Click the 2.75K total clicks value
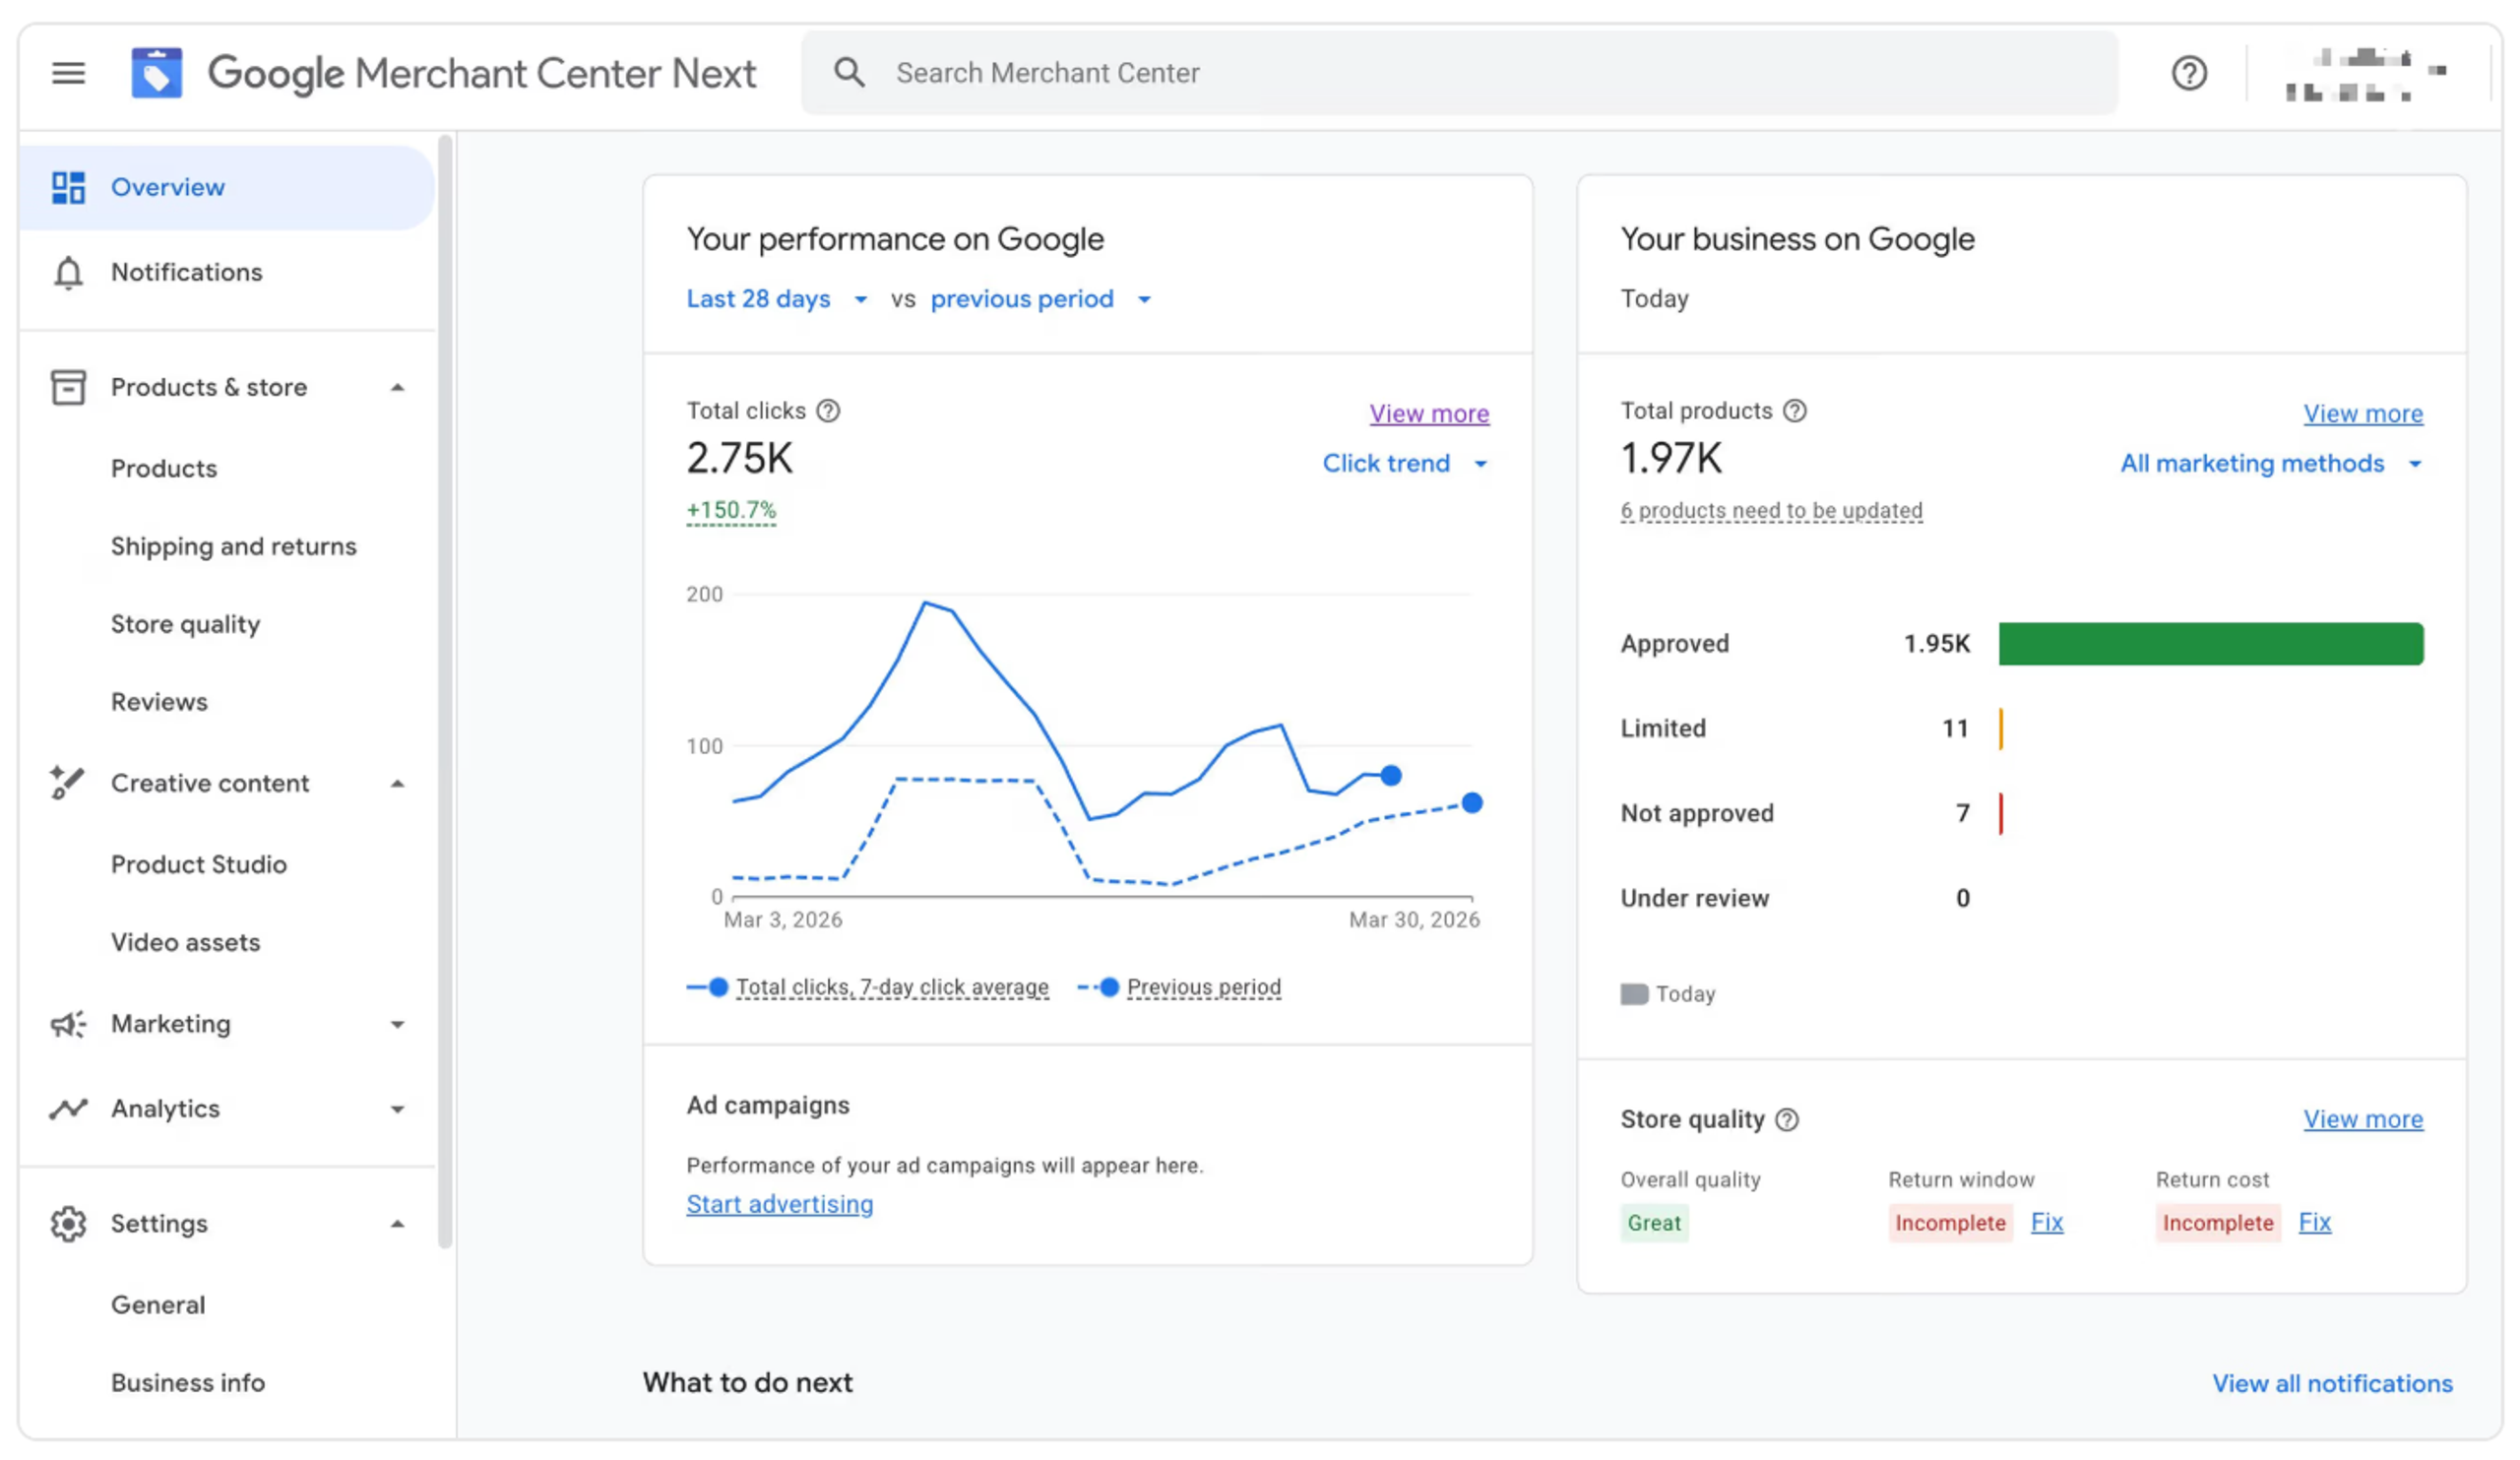Image resolution: width=2520 pixels, height=1460 pixels. point(739,459)
